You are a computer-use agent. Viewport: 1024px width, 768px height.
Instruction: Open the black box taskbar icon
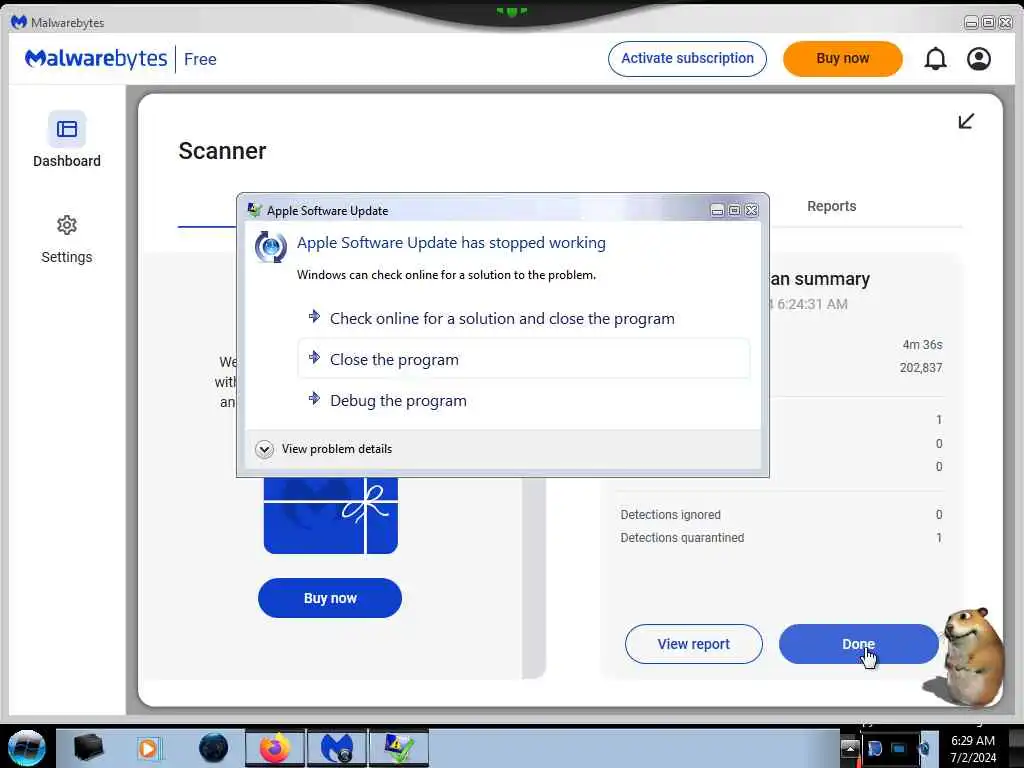click(x=88, y=748)
